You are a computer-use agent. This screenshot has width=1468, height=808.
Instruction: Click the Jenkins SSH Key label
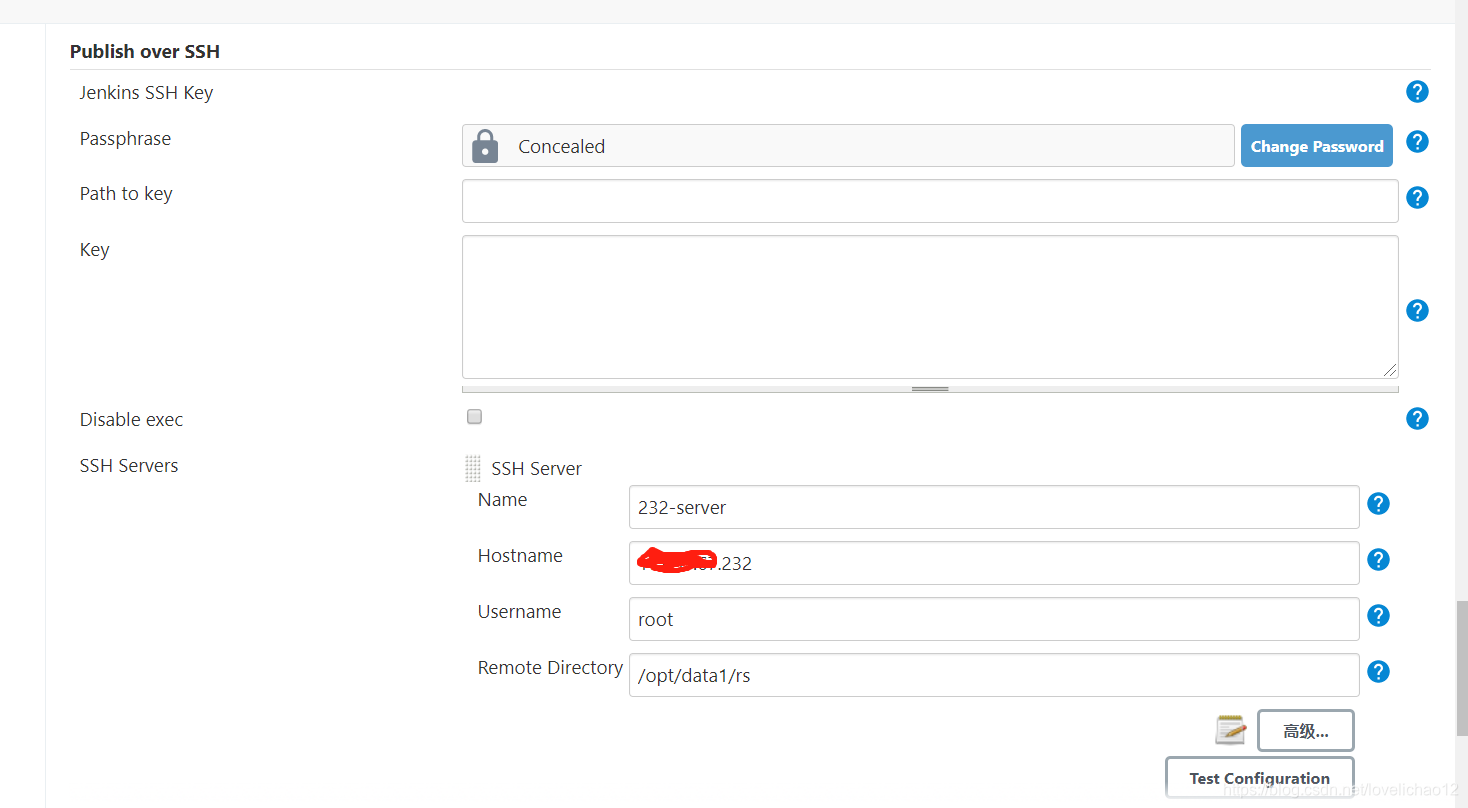click(147, 93)
